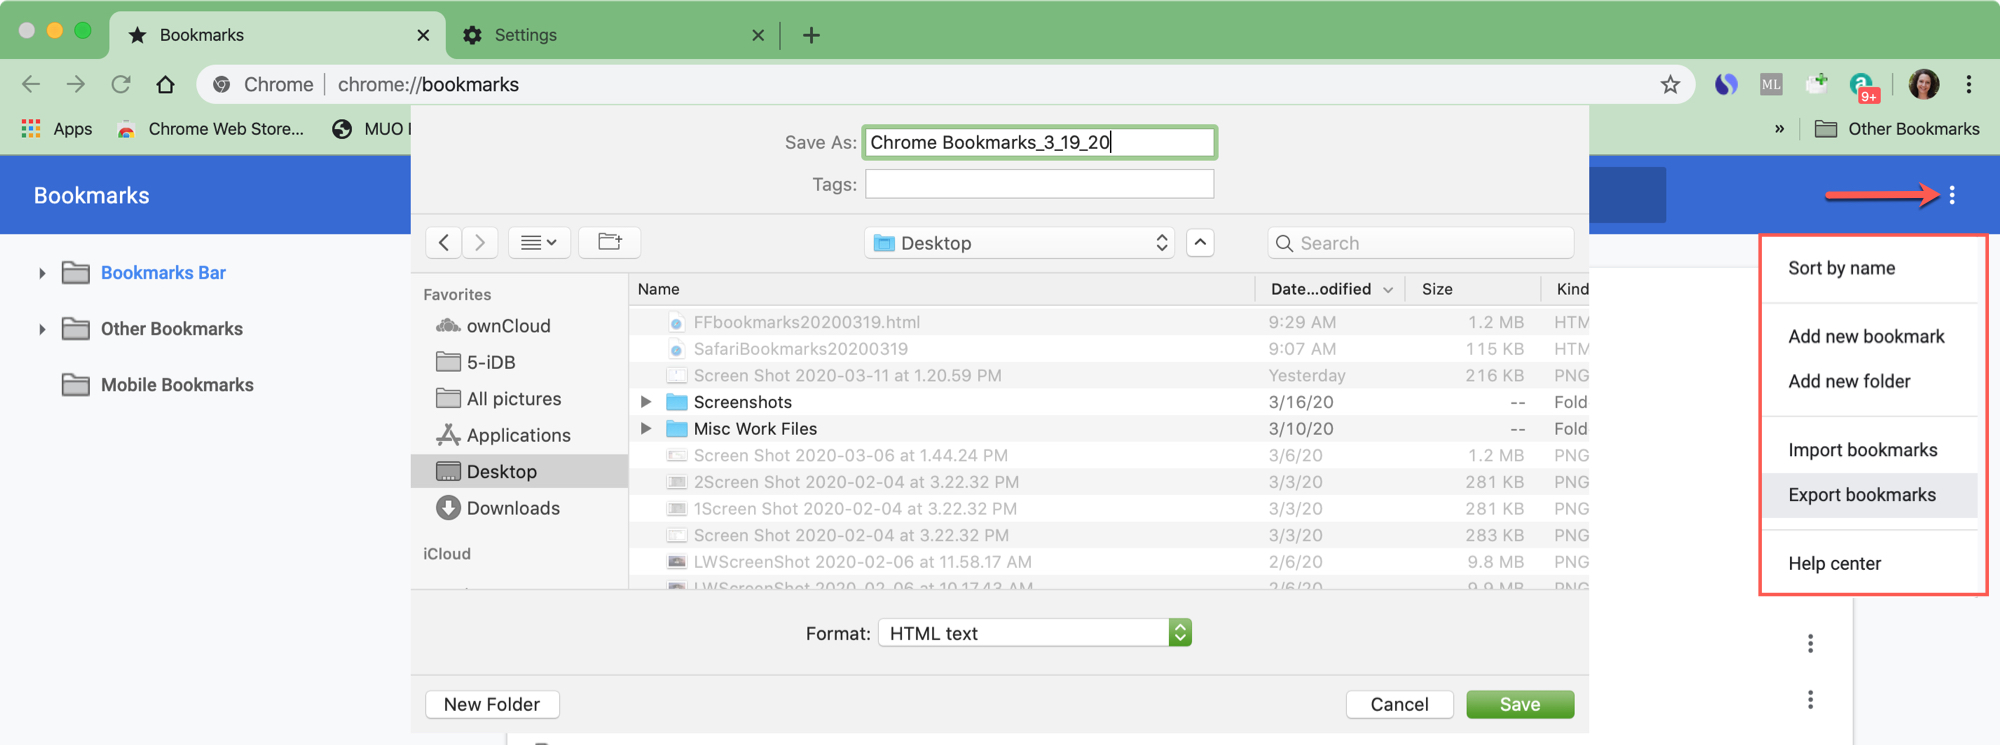Select the Mobile Bookmarks folder
The width and height of the screenshot is (2000, 745).
point(158,385)
